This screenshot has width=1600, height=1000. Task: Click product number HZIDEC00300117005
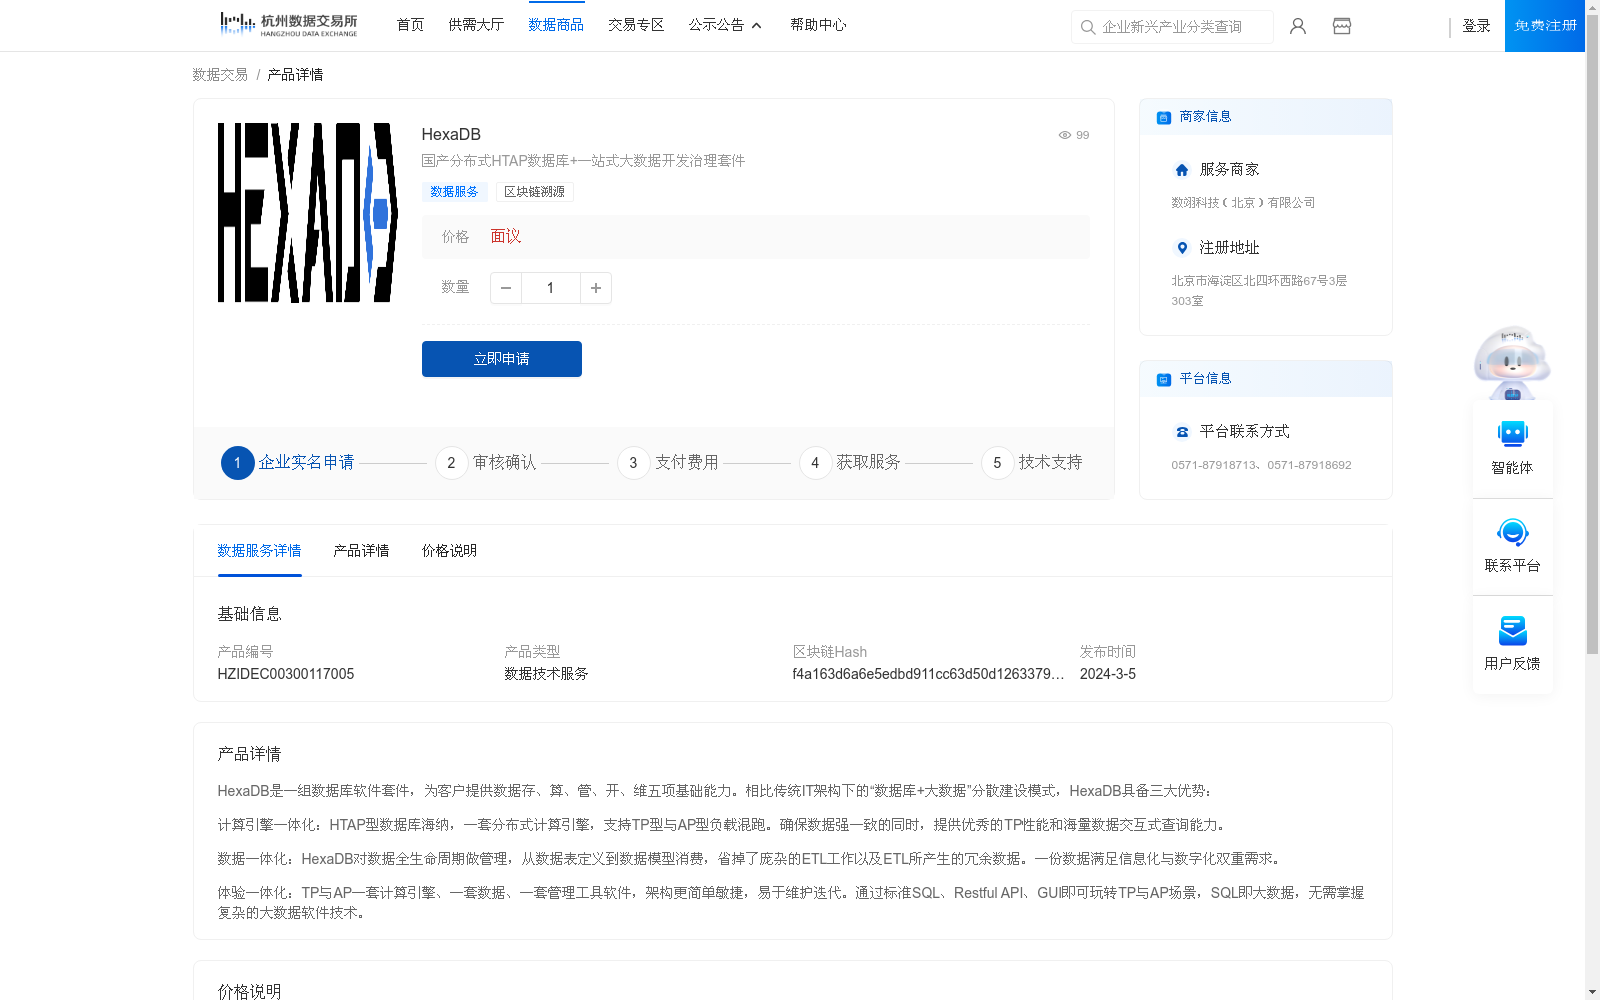pyautogui.click(x=286, y=674)
